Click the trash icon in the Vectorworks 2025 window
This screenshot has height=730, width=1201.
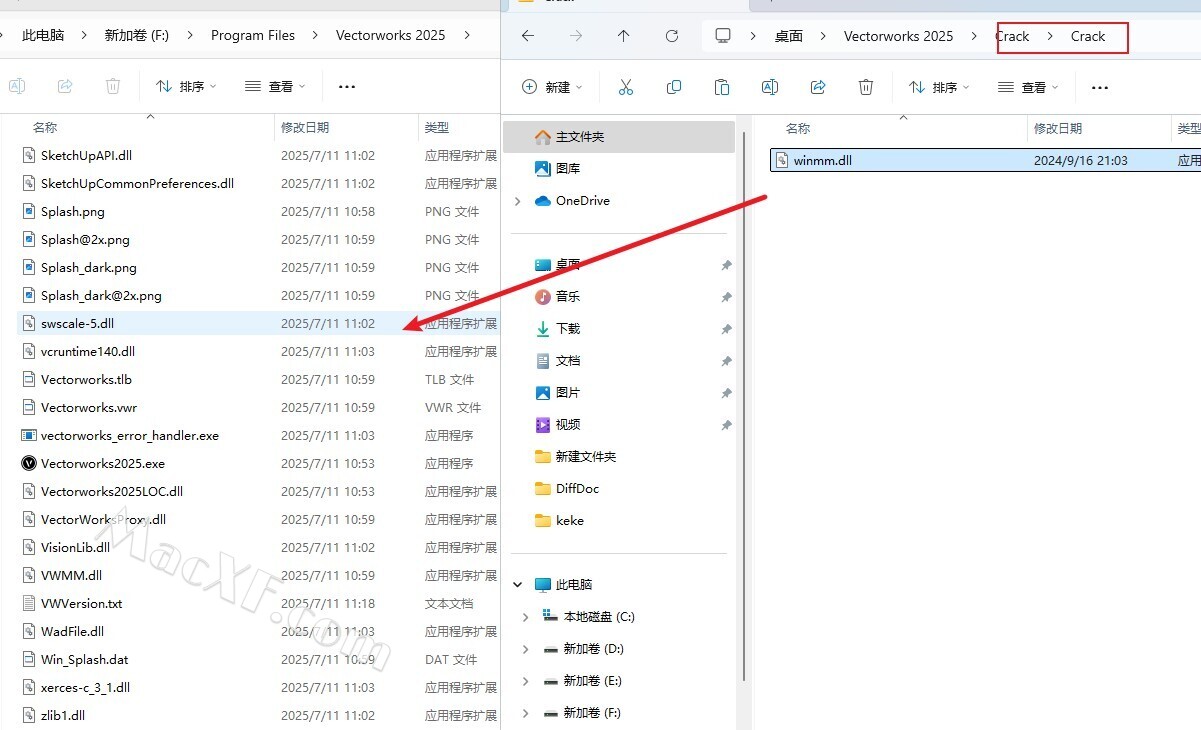(113, 86)
